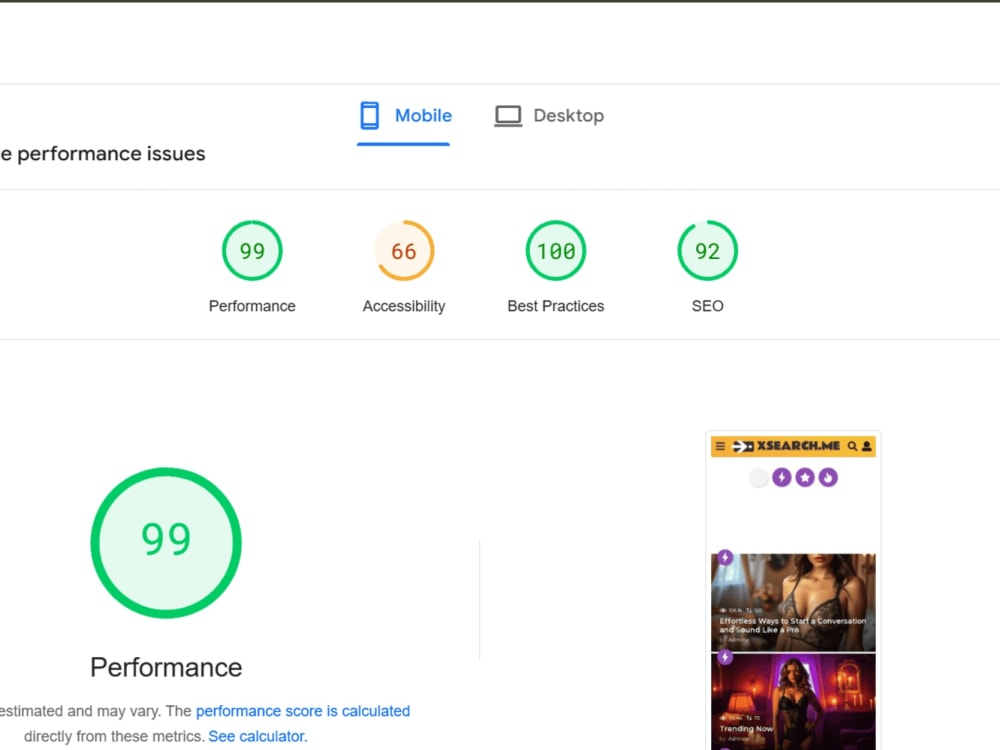This screenshot has width=1000, height=750.
Task: Click the lightning badge on the Trending Now card
Action: (x=725, y=657)
